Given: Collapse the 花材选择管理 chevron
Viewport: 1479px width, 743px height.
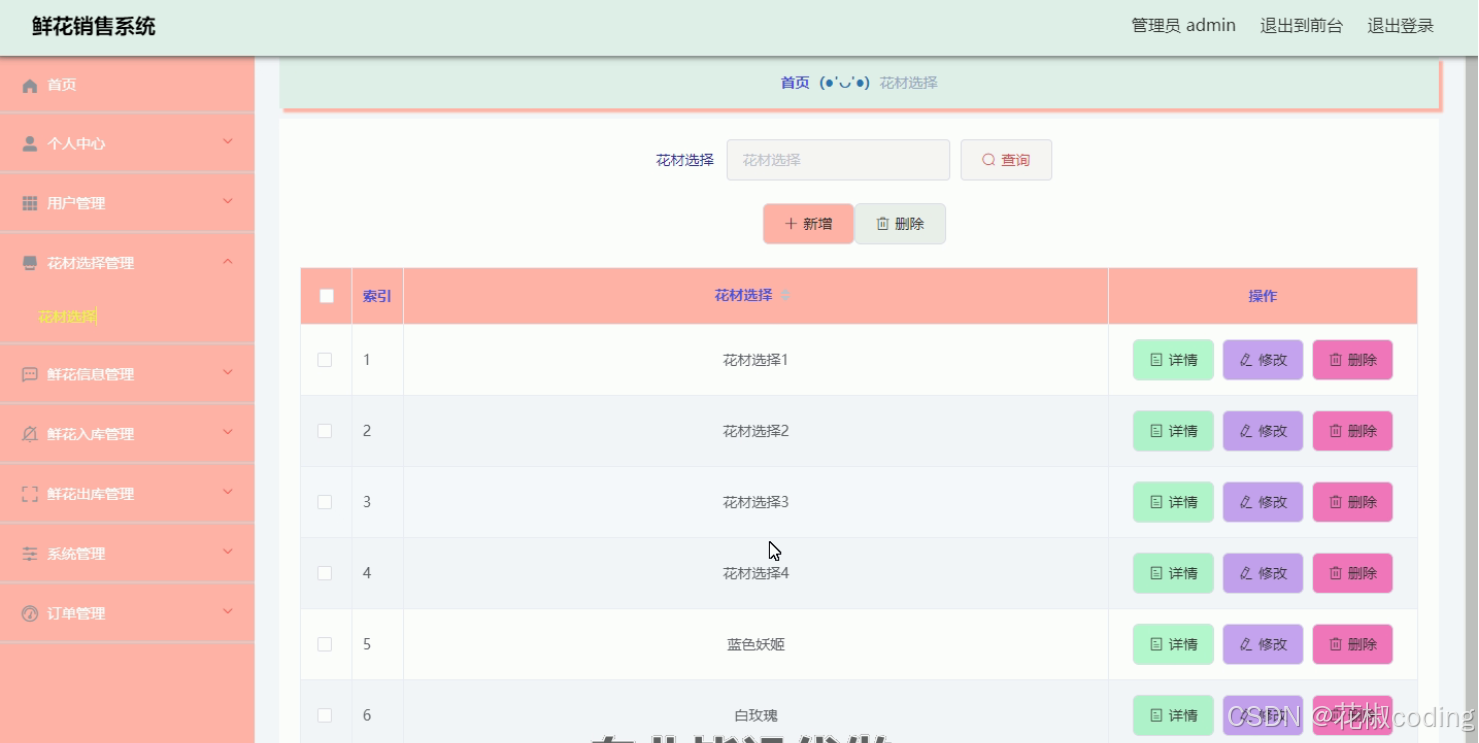Looking at the screenshot, I should pyautogui.click(x=227, y=262).
